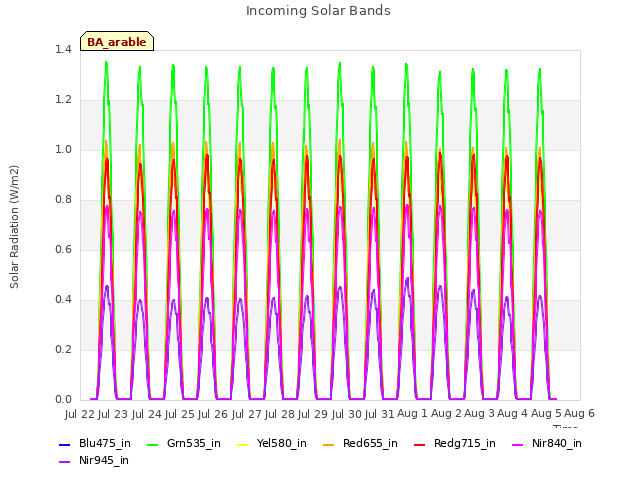Click the Nir945_in legend color swatch

coord(64,461)
